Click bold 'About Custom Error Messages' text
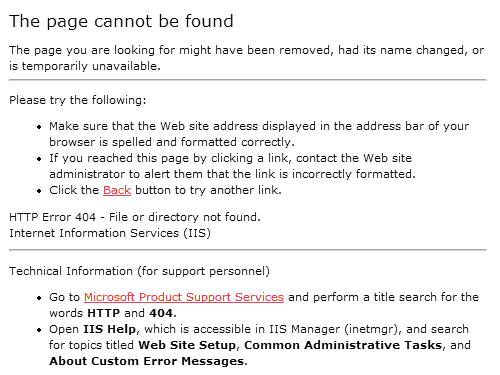 (147, 361)
